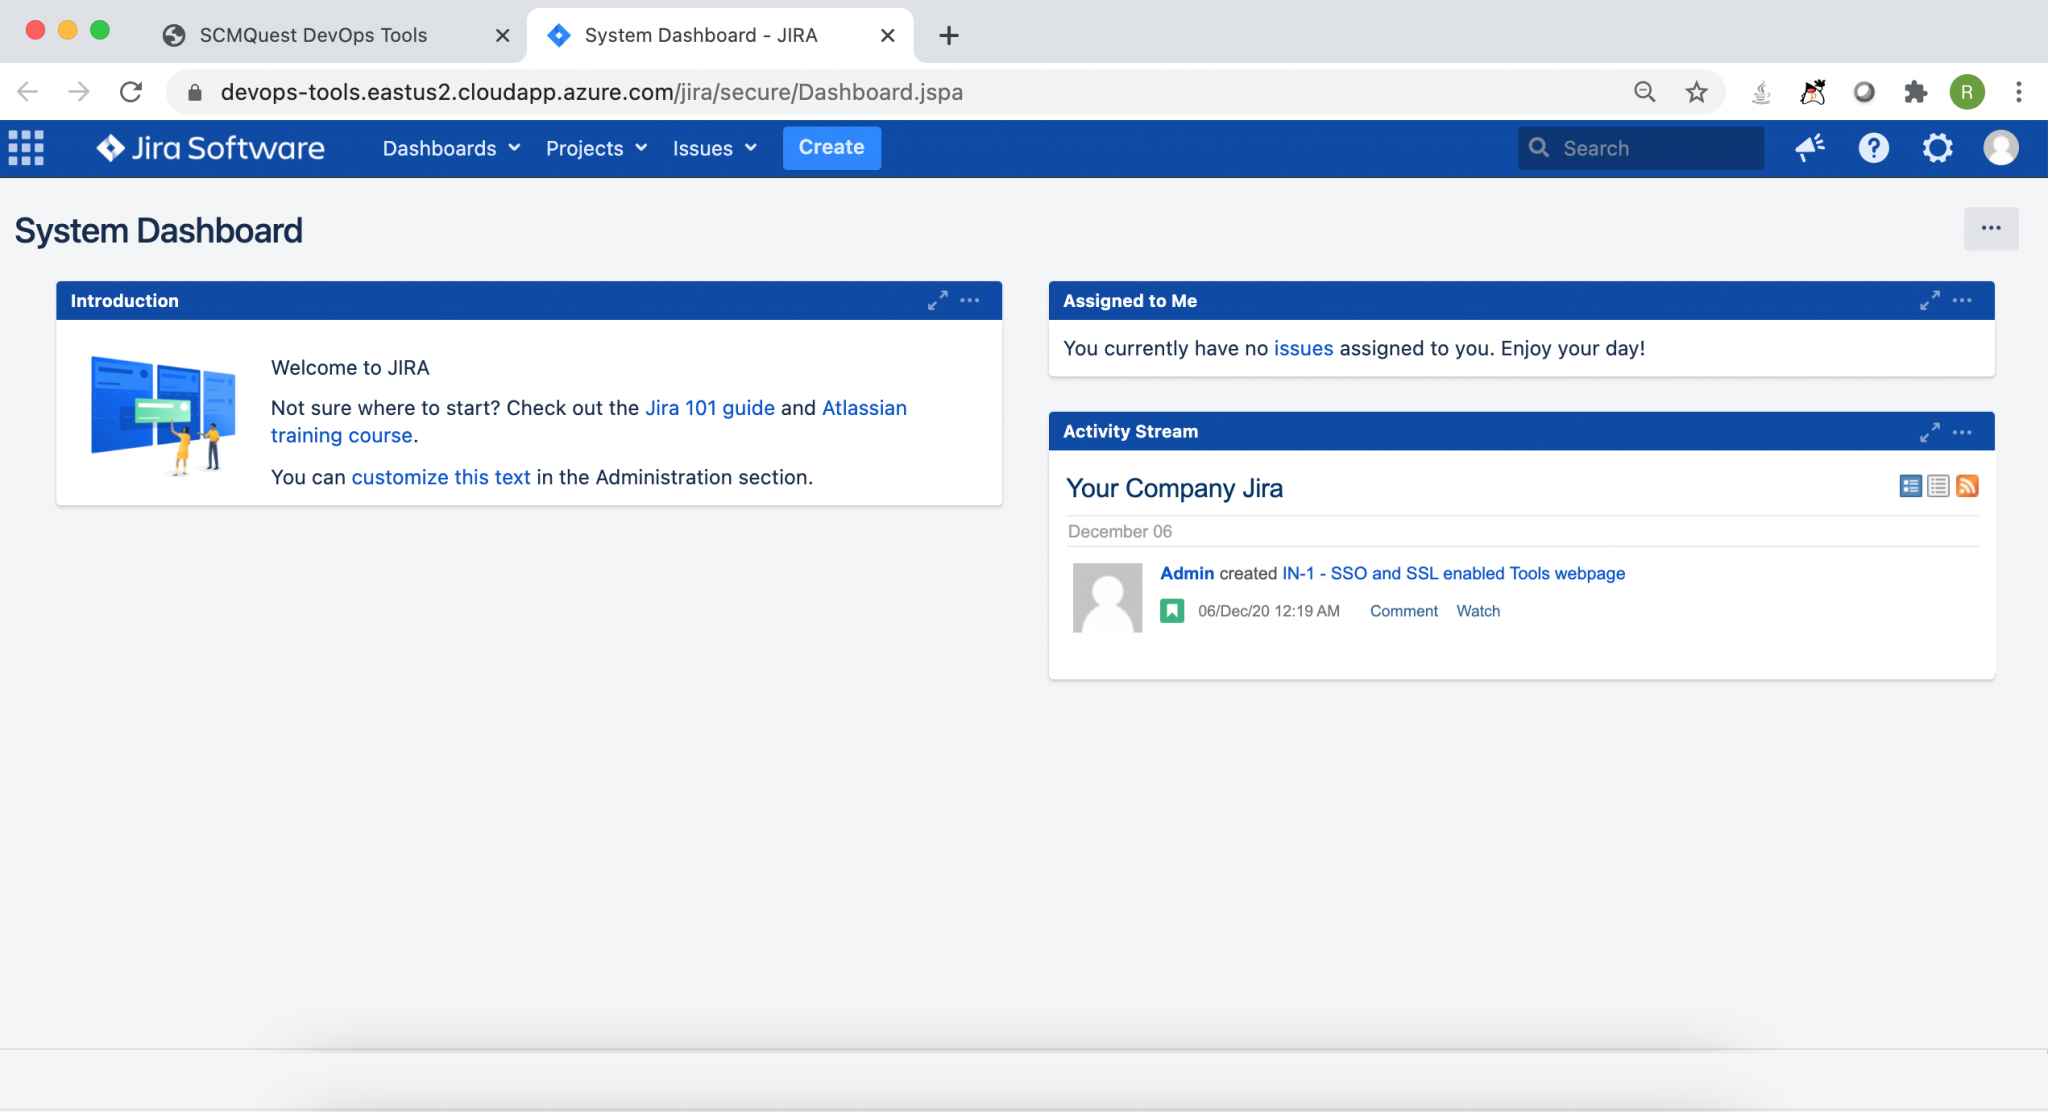Expand the Issues dropdown menu

[713, 147]
